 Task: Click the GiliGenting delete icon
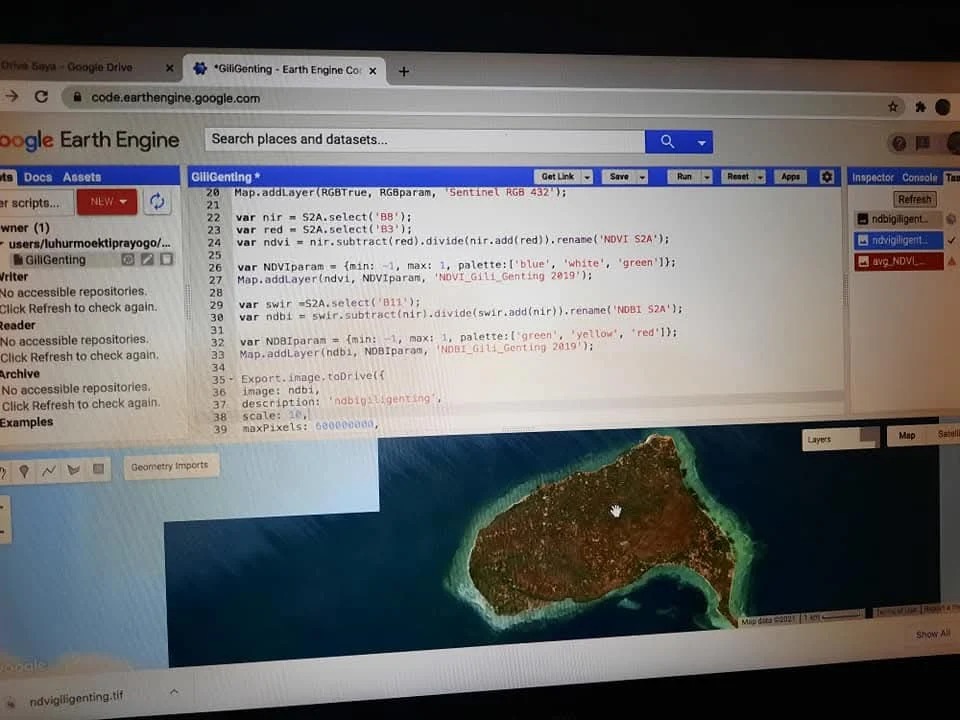(167, 260)
